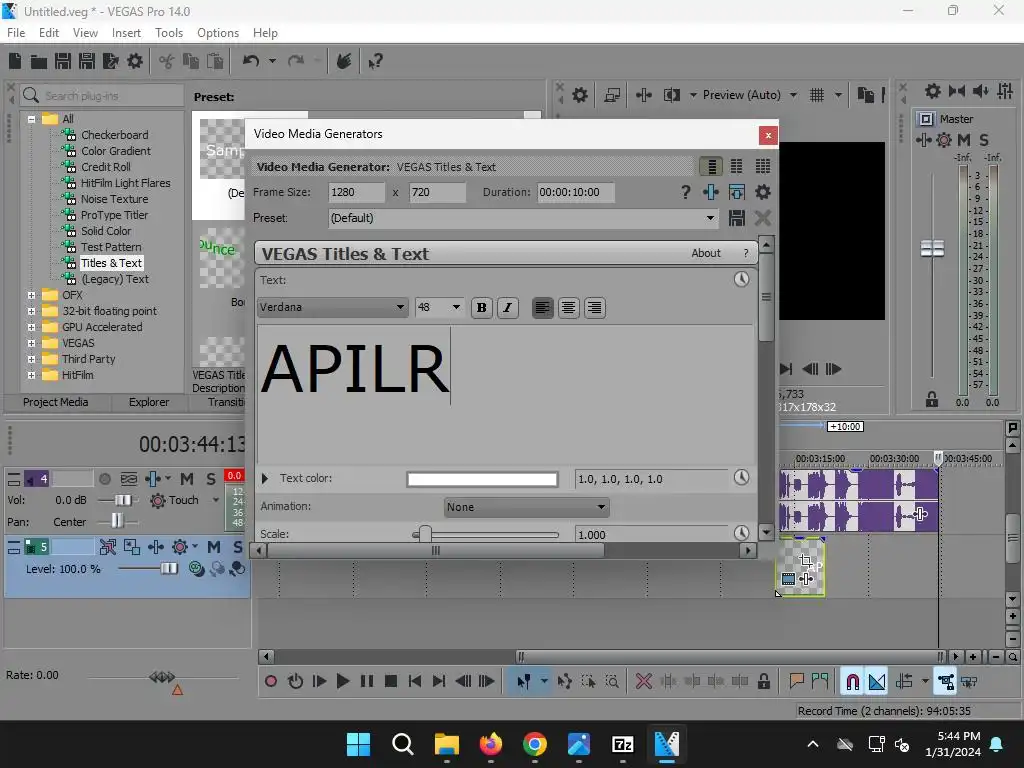Image resolution: width=1024 pixels, height=768 pixels.
Task: Select Noise Texture generator in tree
Action: point(115,199)
